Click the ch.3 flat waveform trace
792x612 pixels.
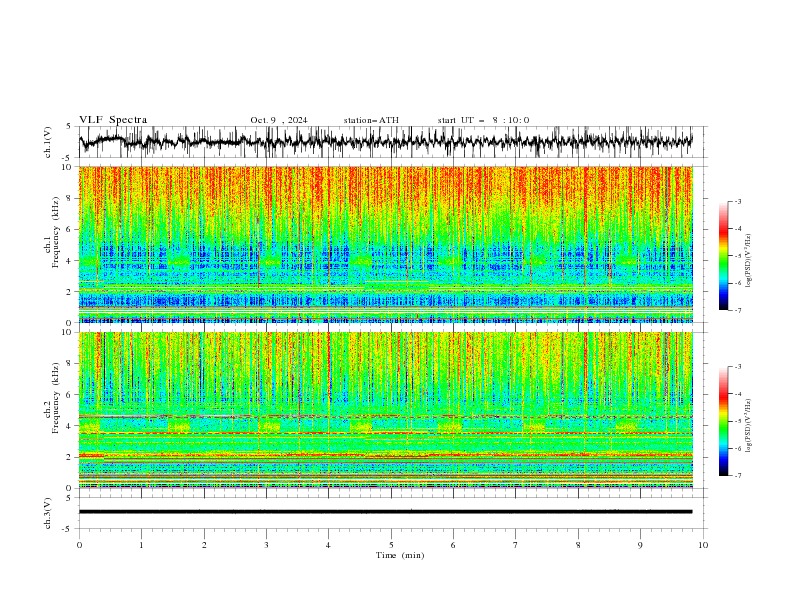pos(386,512)
